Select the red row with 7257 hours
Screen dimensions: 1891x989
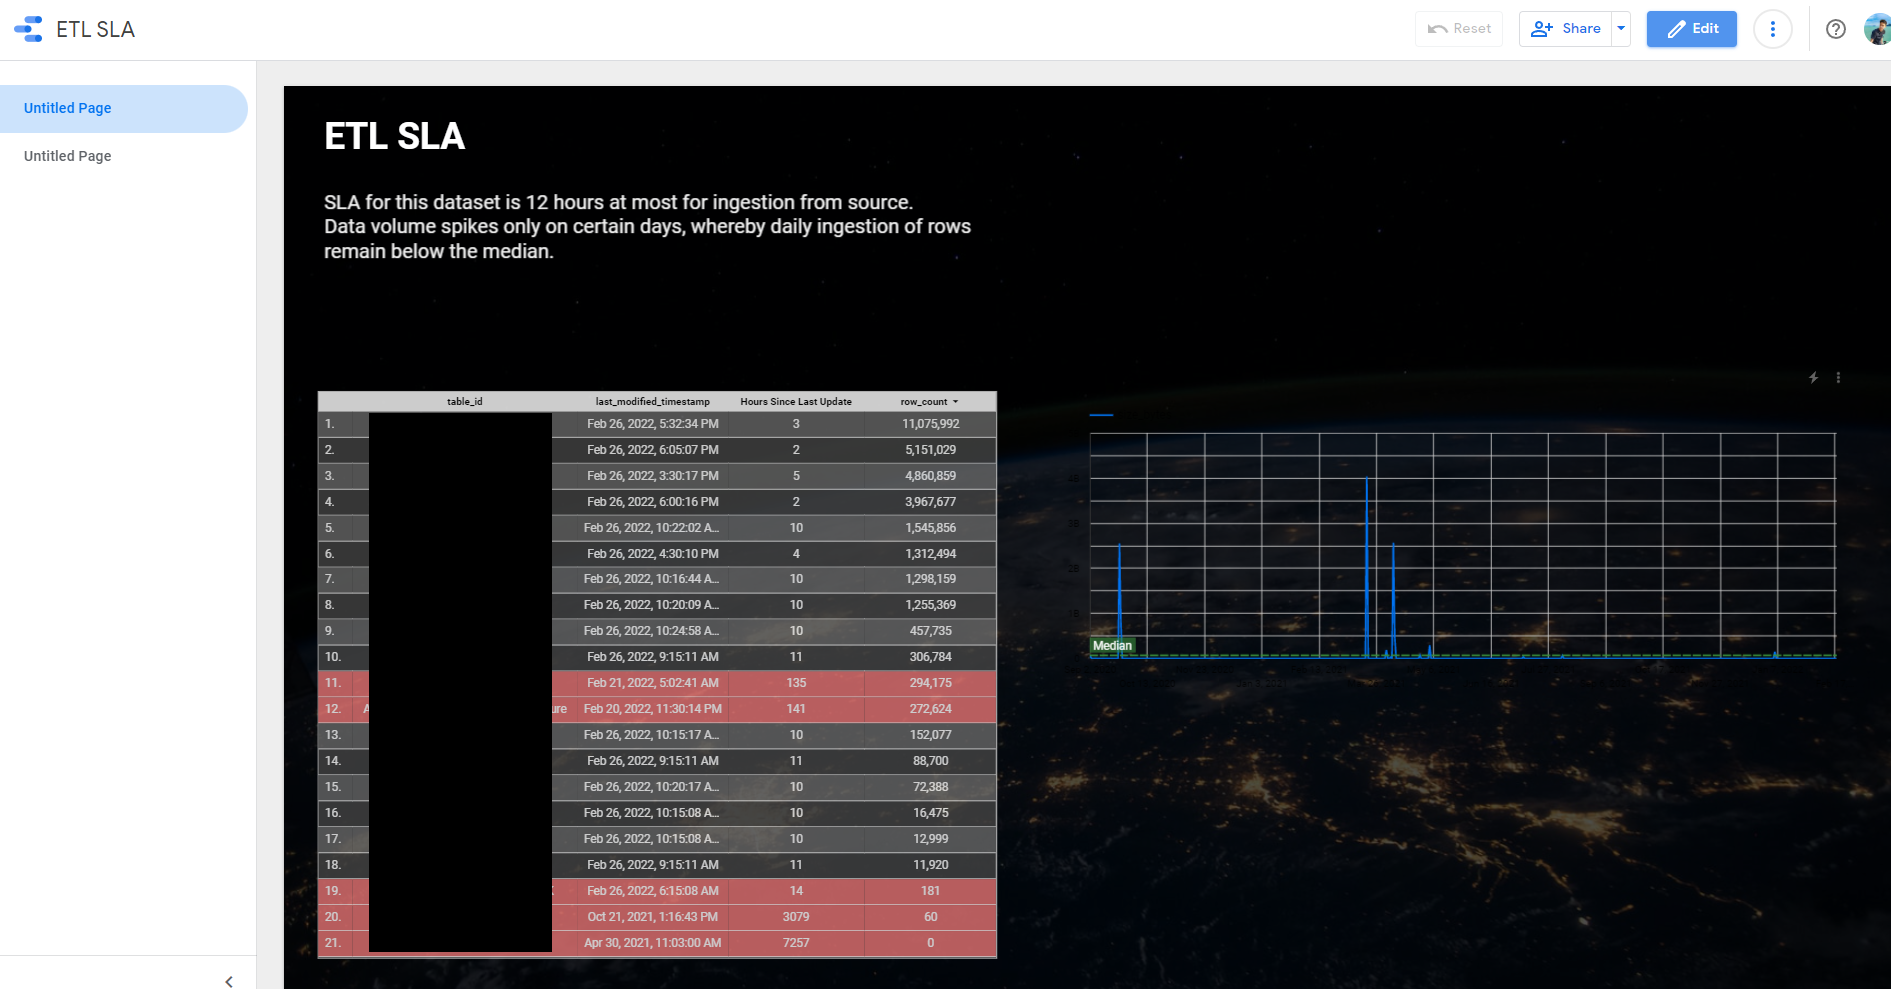pos(796,943)
